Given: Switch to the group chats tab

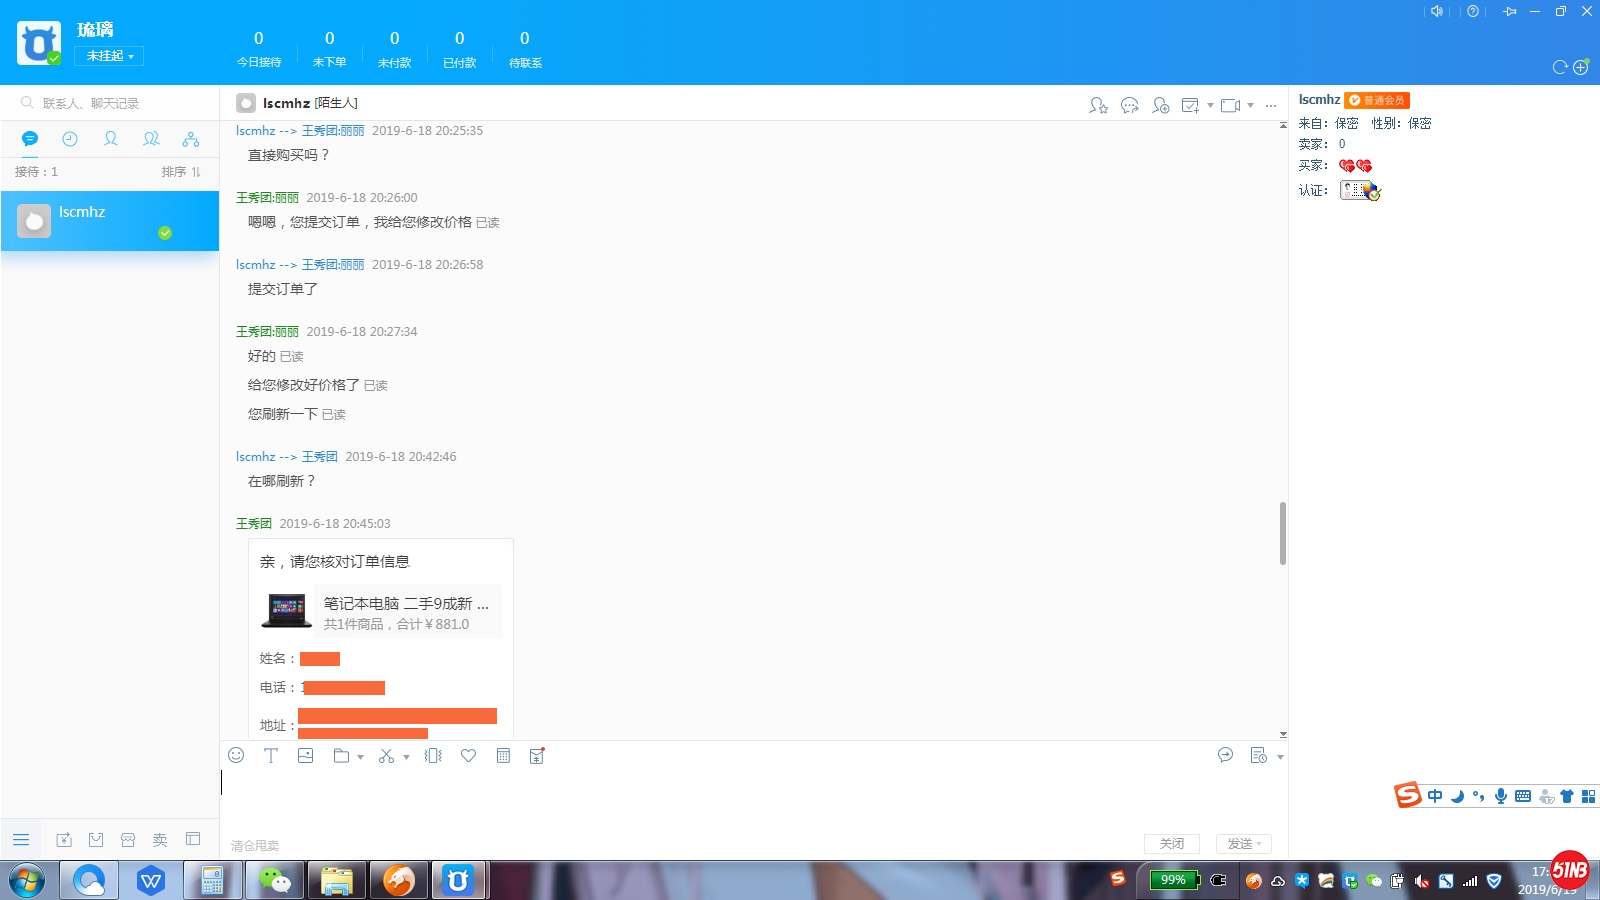Looking at the screenshot, I should (x=151, y=139).
